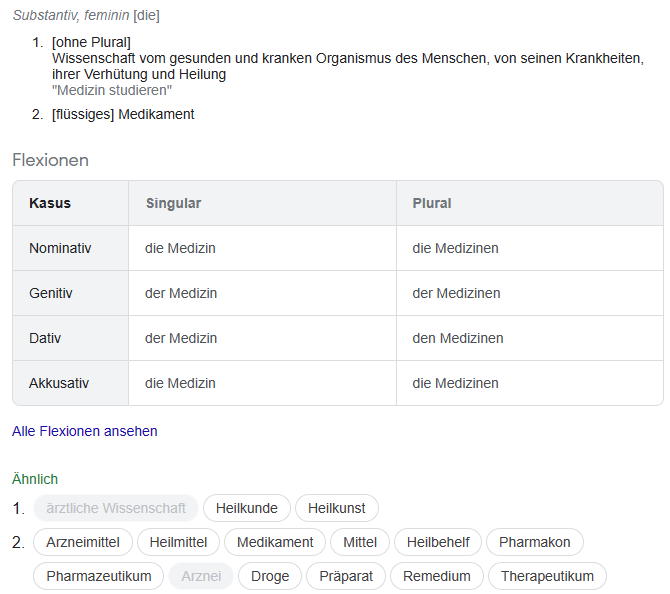This screenshot has width=670, height=594.
Task: Click the 'Therapeutikum' synonym chip
Action: [x=547, y=576]
